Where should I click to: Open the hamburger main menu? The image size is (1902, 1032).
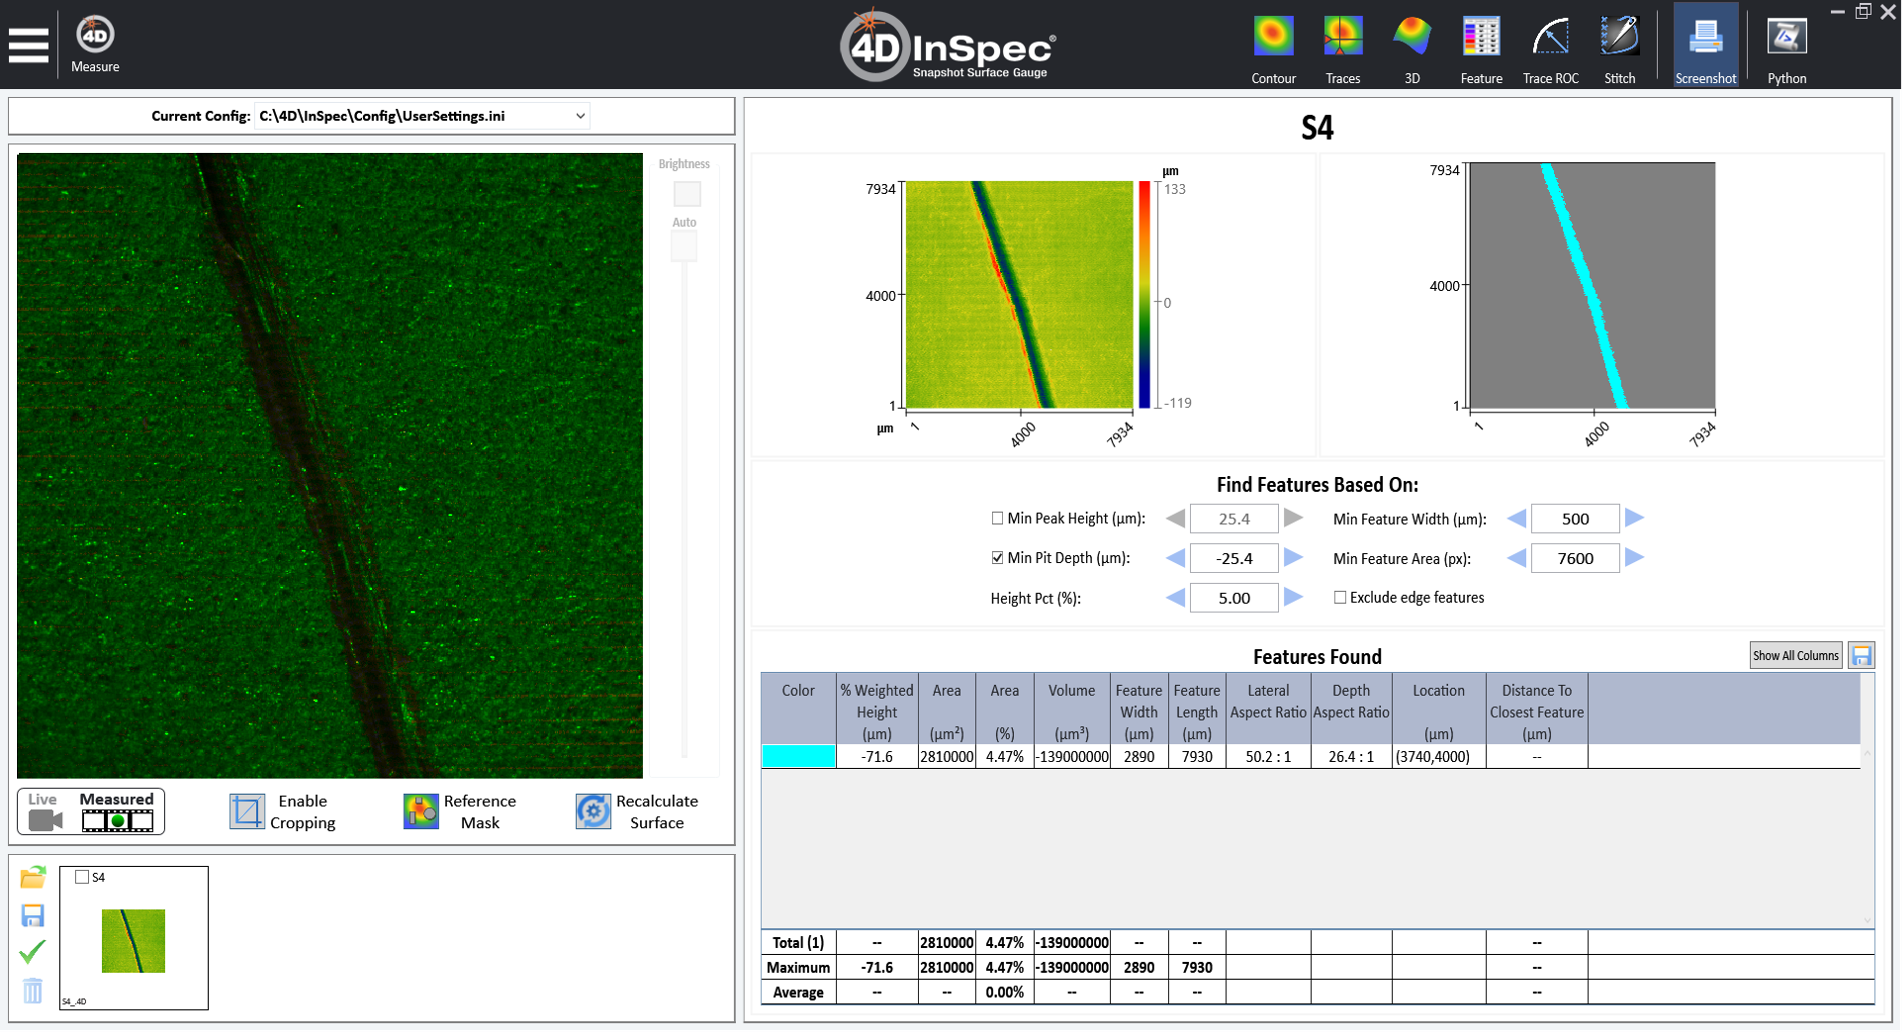click(28, 45)
